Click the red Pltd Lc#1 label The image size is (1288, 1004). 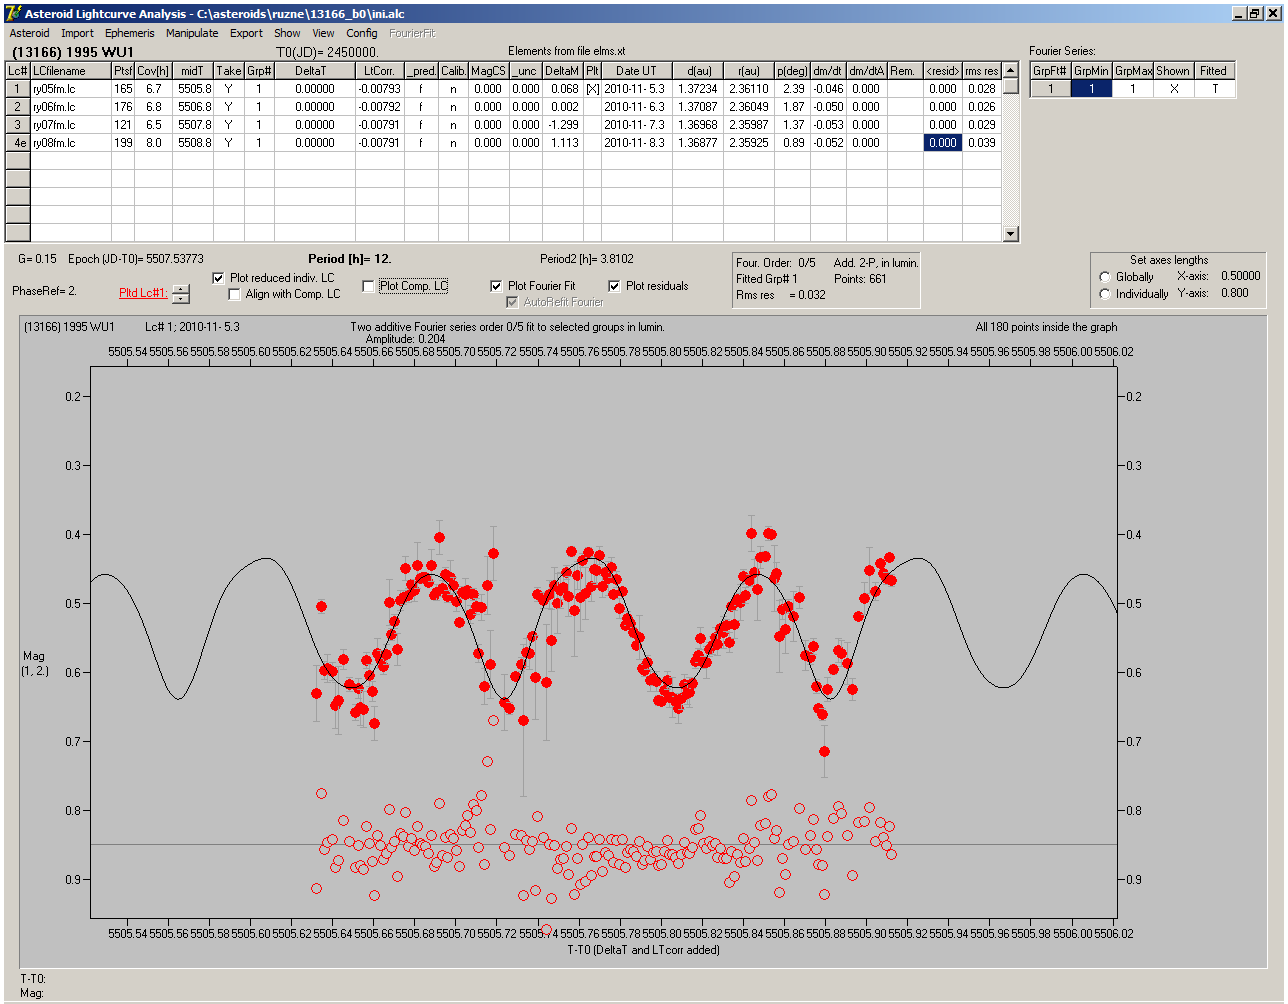click(x=143, y=293)
